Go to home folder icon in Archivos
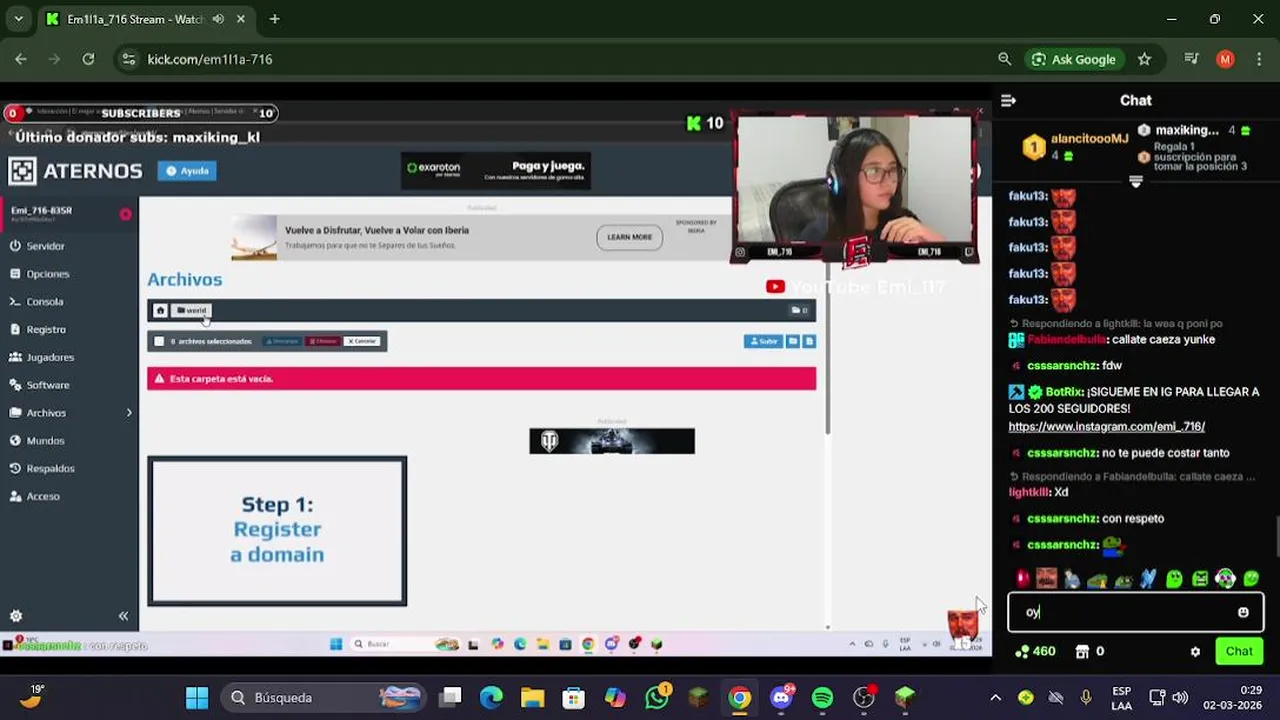 point(160,311)
